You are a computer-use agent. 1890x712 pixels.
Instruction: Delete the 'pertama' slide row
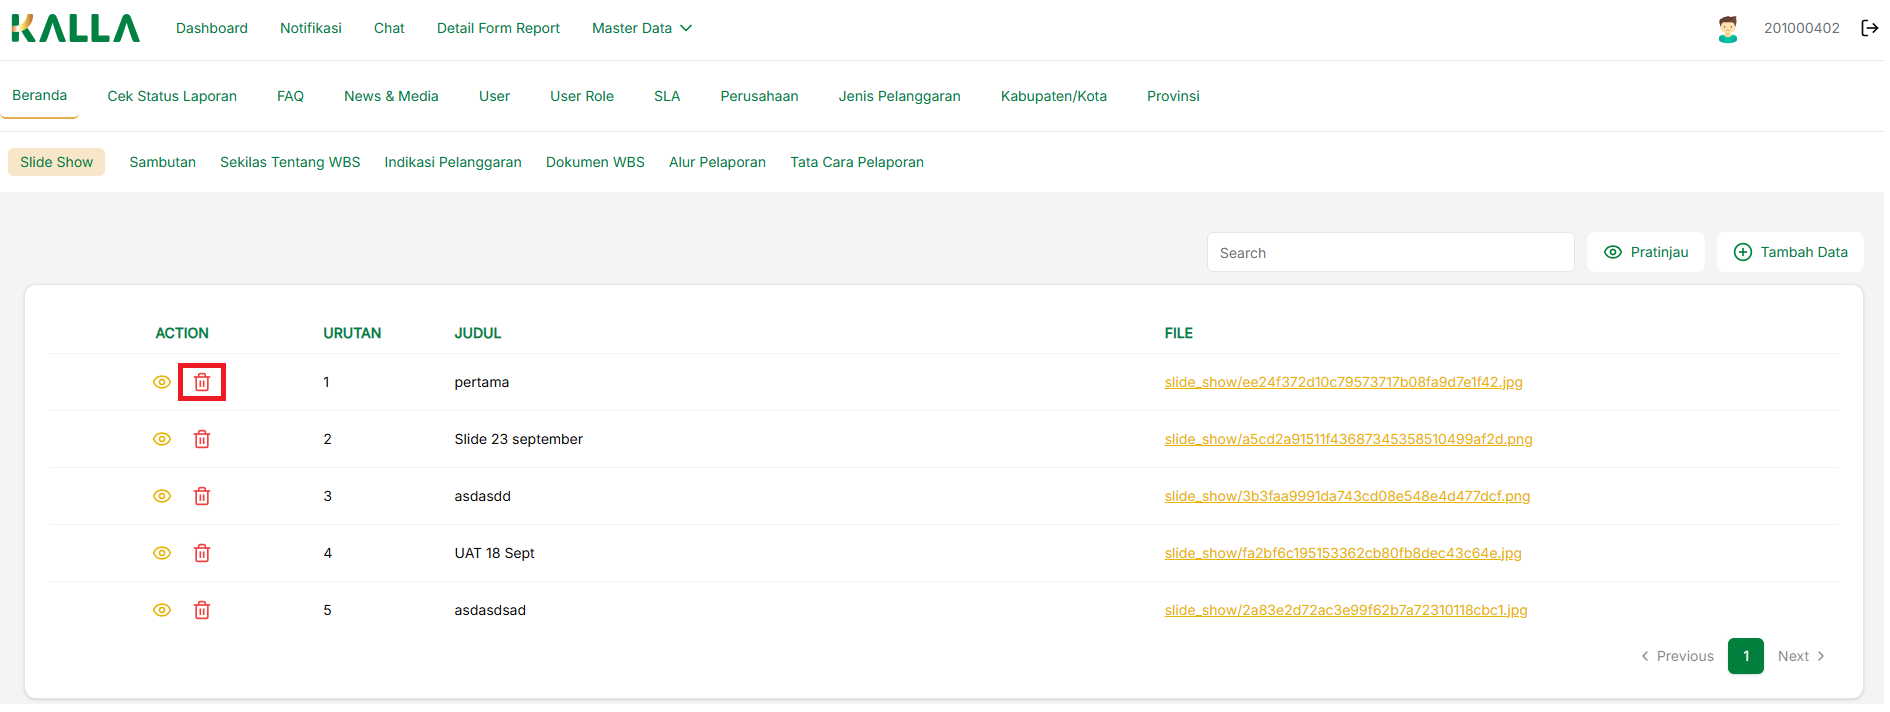click(202, 382)
